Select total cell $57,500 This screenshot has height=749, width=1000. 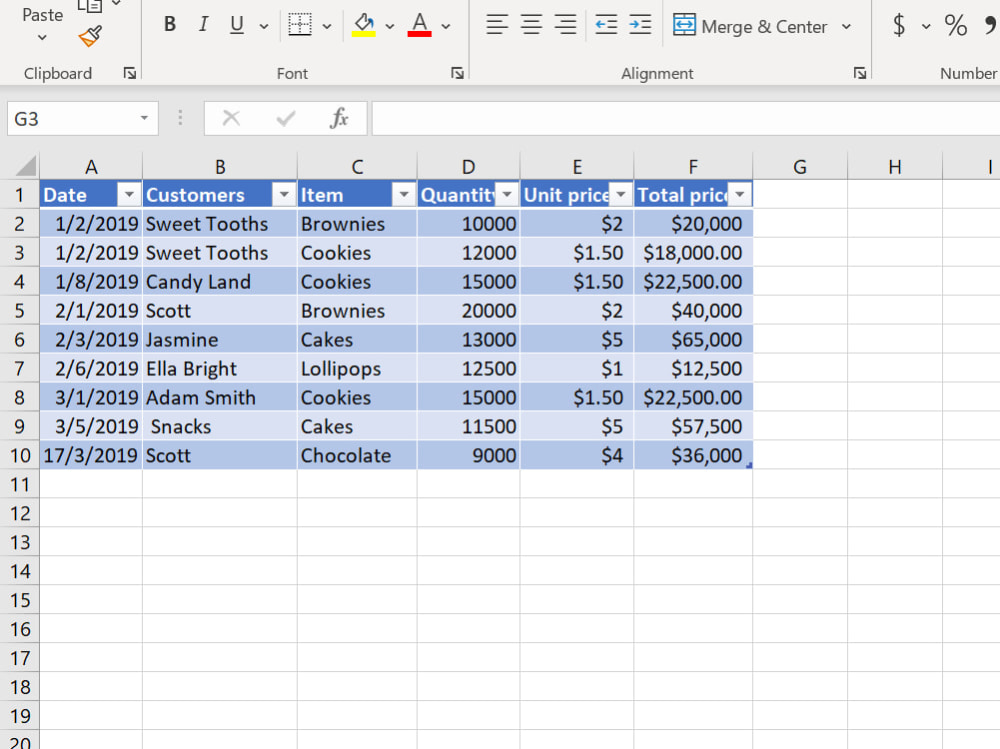point(693,427)
